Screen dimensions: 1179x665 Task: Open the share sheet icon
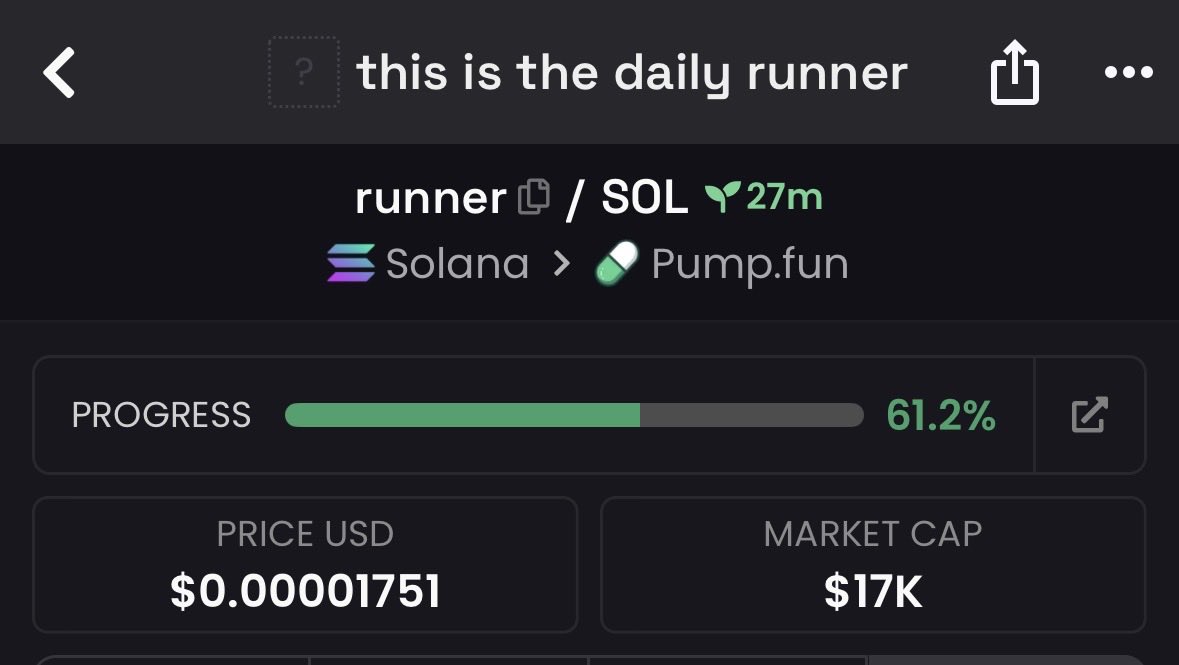(1015, 73)
